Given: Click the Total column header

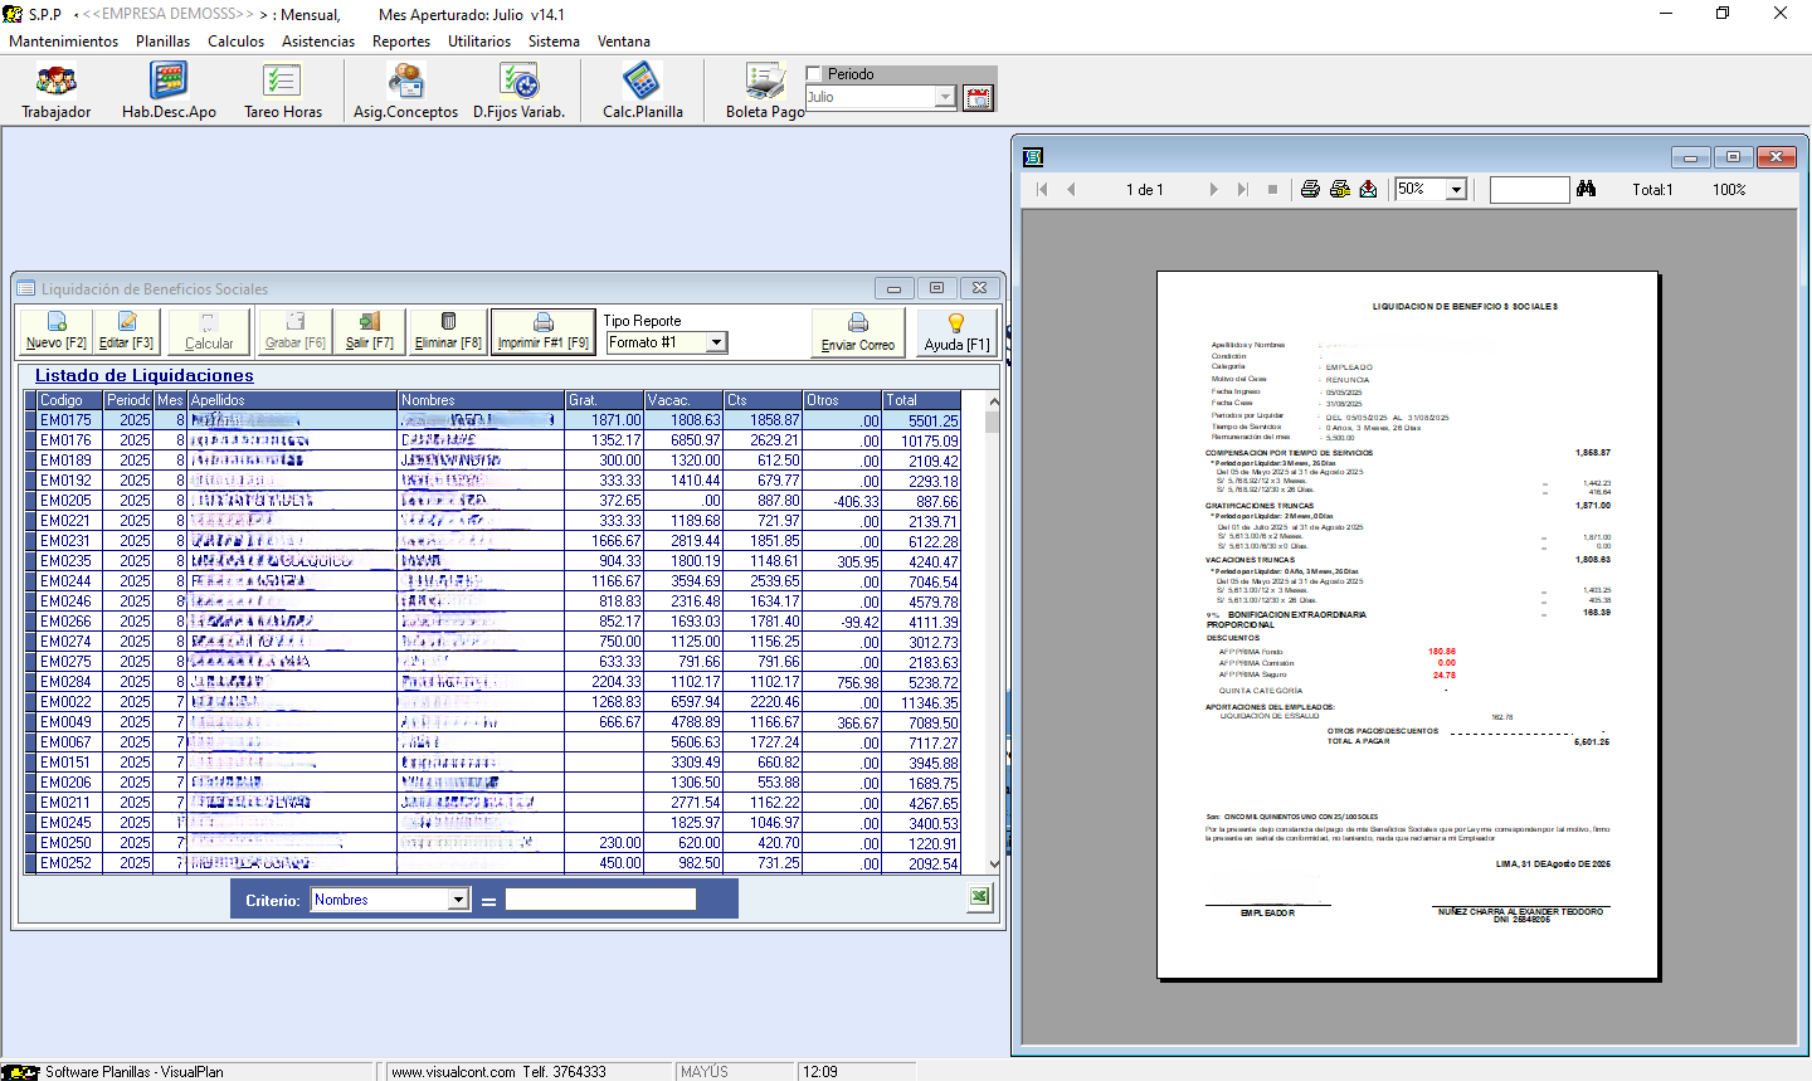Looking at the screenshot, I should pos(921,400).
